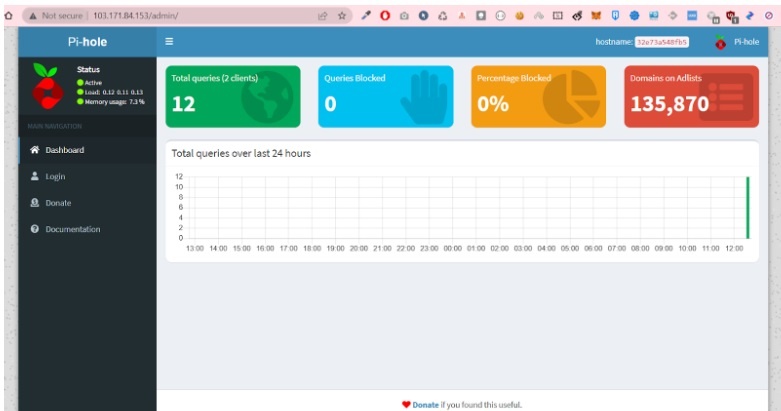
Task: Open the Total queries green card
Action: [233, 97]
